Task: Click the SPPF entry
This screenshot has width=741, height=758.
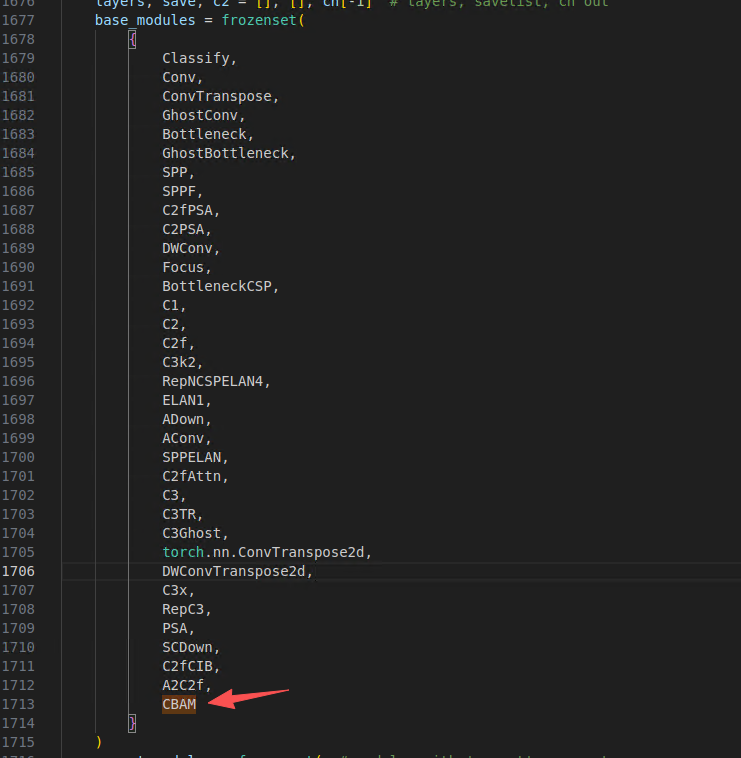Action: (x=179, y=191)
